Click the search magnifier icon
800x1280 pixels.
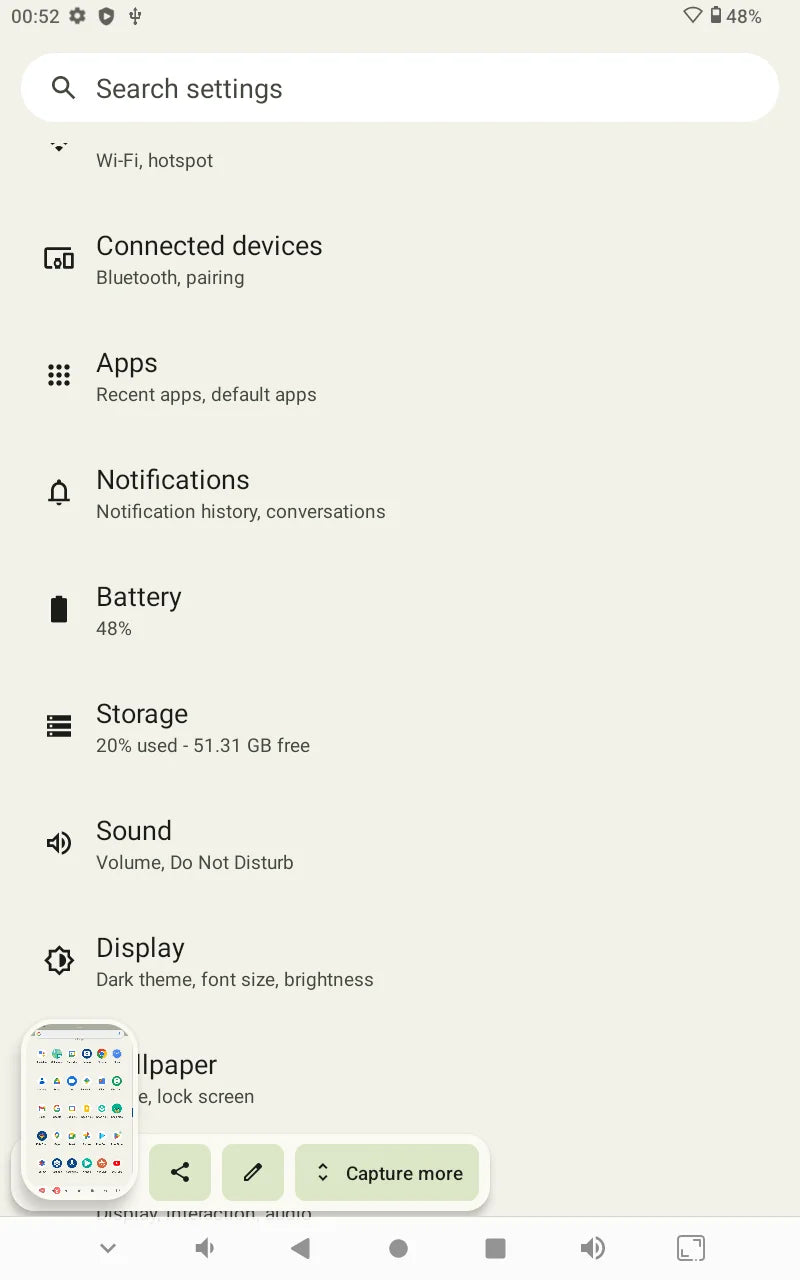(x=63, y=88)
